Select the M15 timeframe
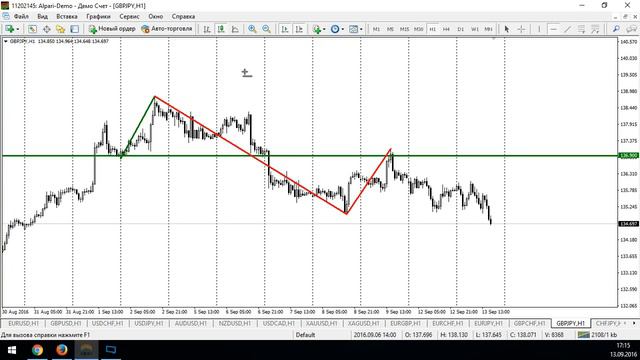640x360 pixels. 404,29
